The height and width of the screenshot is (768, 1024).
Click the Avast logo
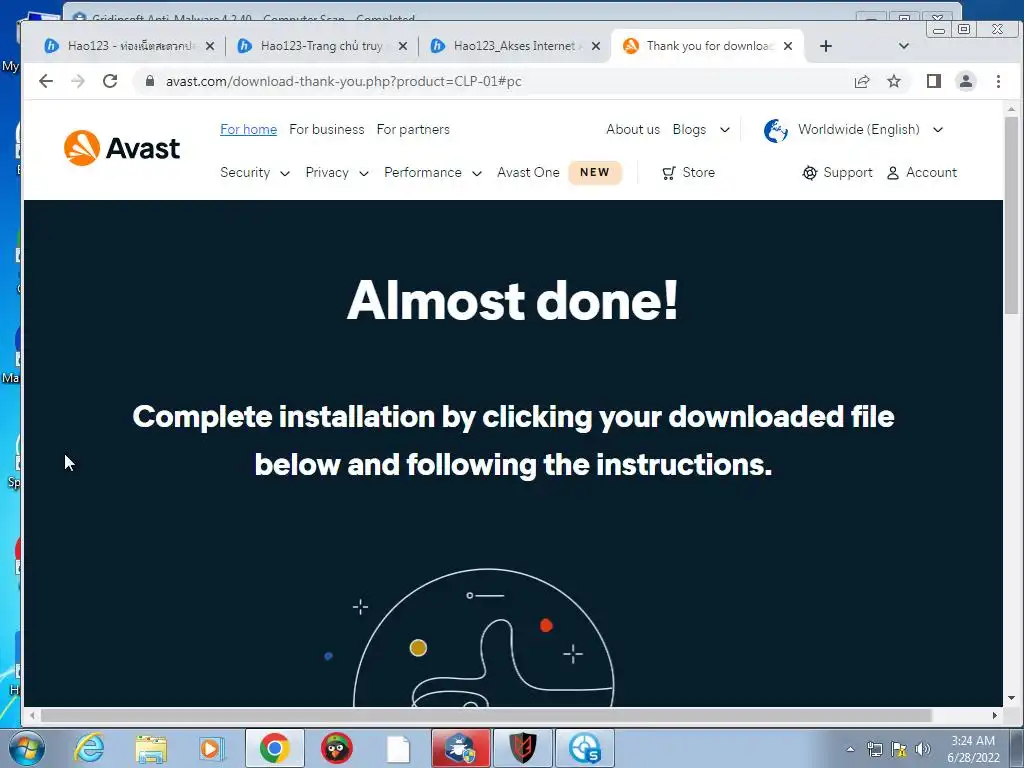(x=121, y=148)
